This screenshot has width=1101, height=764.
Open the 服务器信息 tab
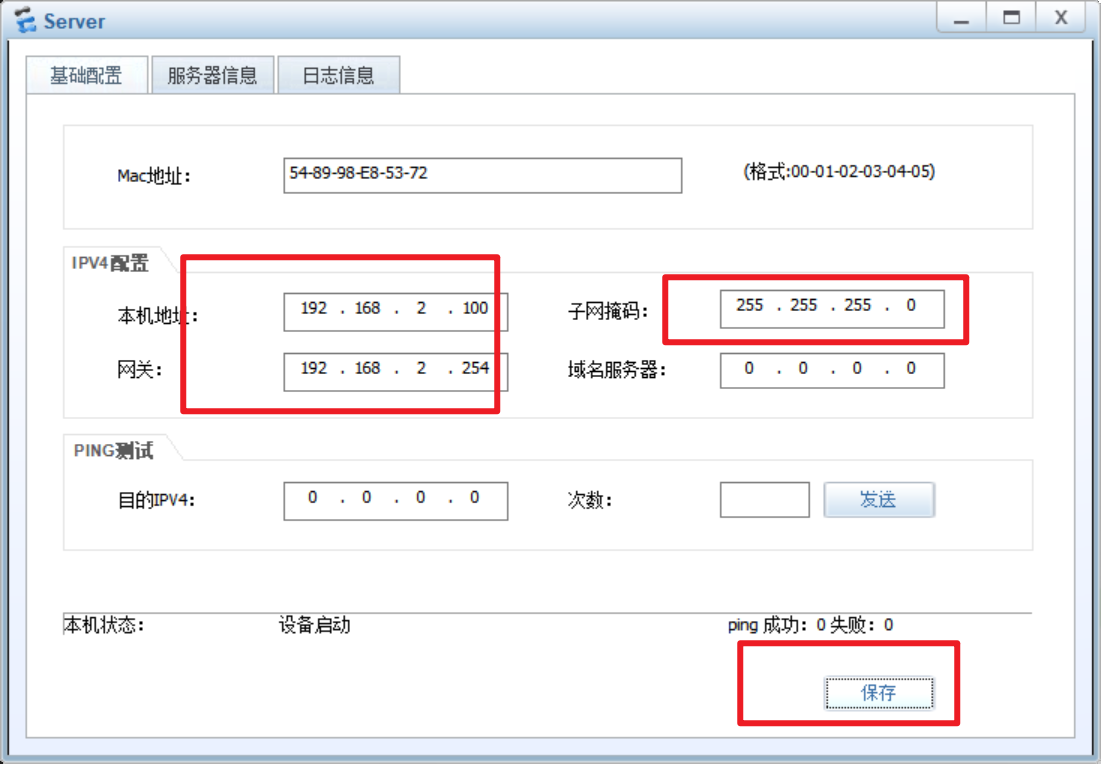pos(212,75)
